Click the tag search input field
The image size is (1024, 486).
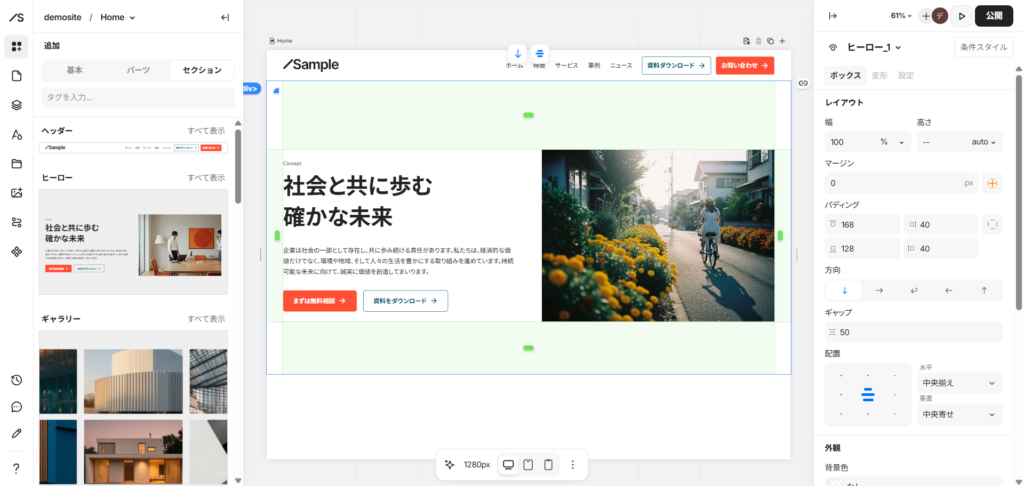pyautogui.click(x=138, y=98)
